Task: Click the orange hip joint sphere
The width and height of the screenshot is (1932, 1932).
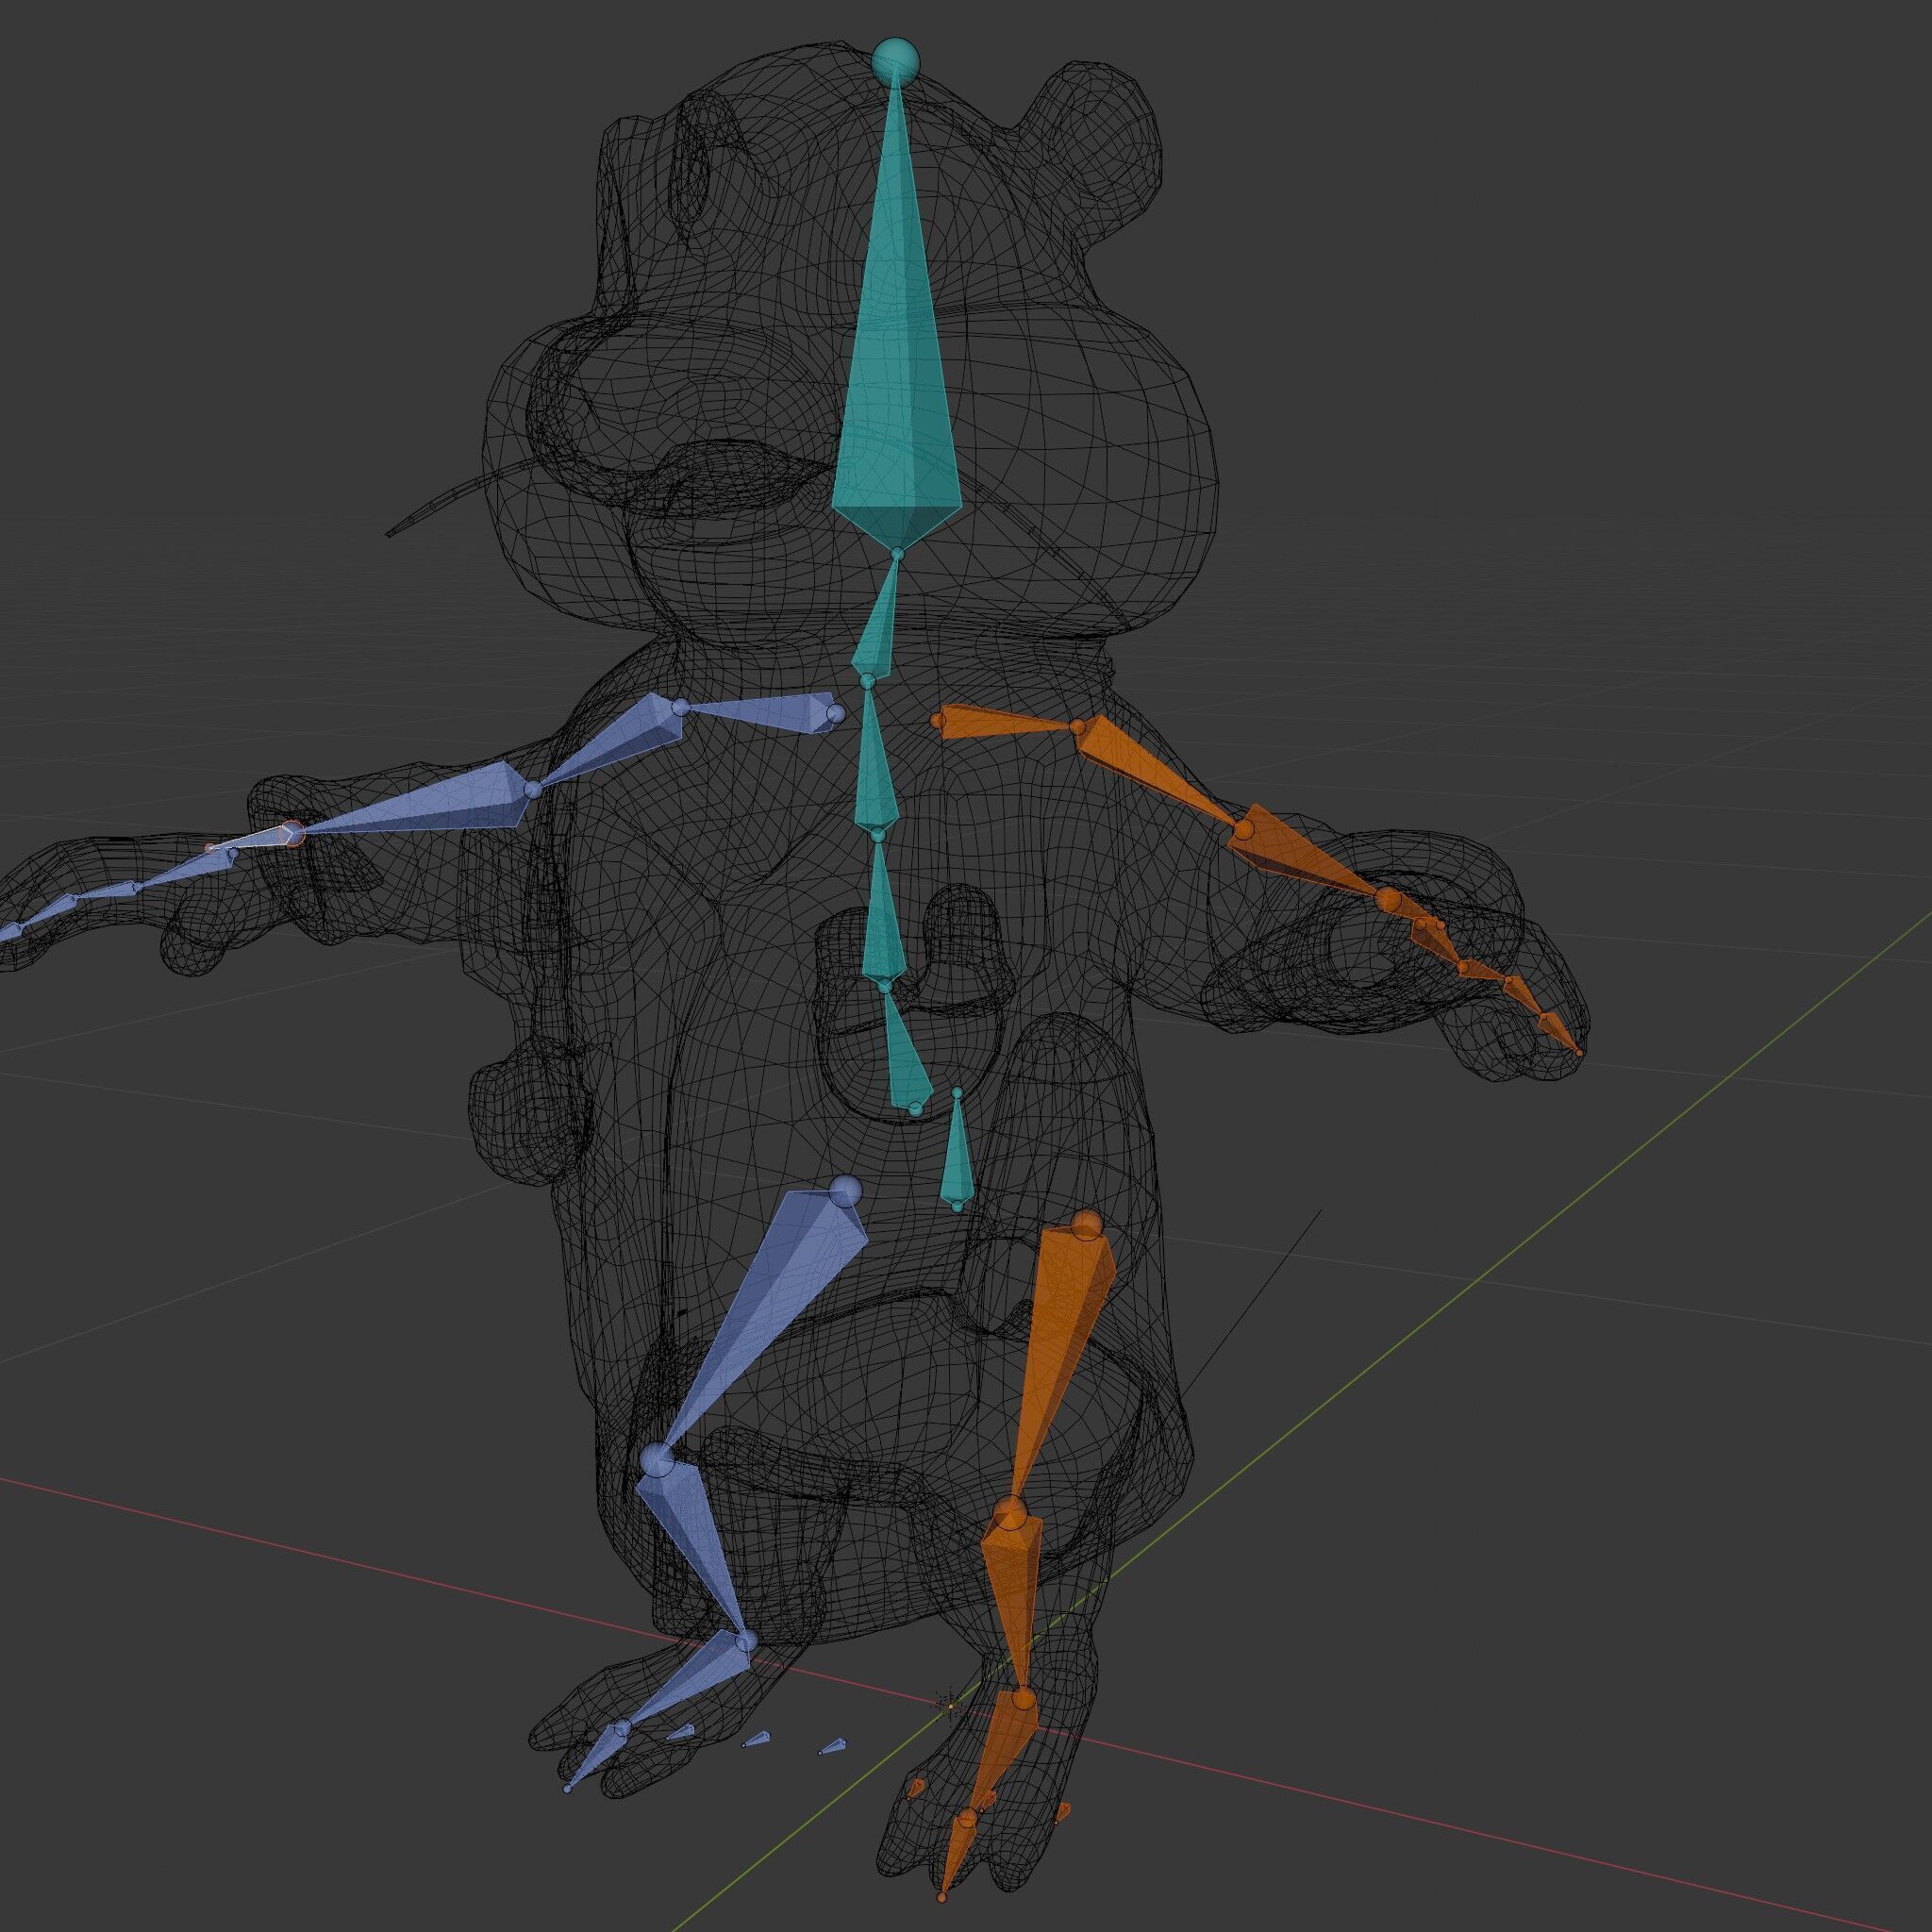Action: click(x=1086, y=1225)
